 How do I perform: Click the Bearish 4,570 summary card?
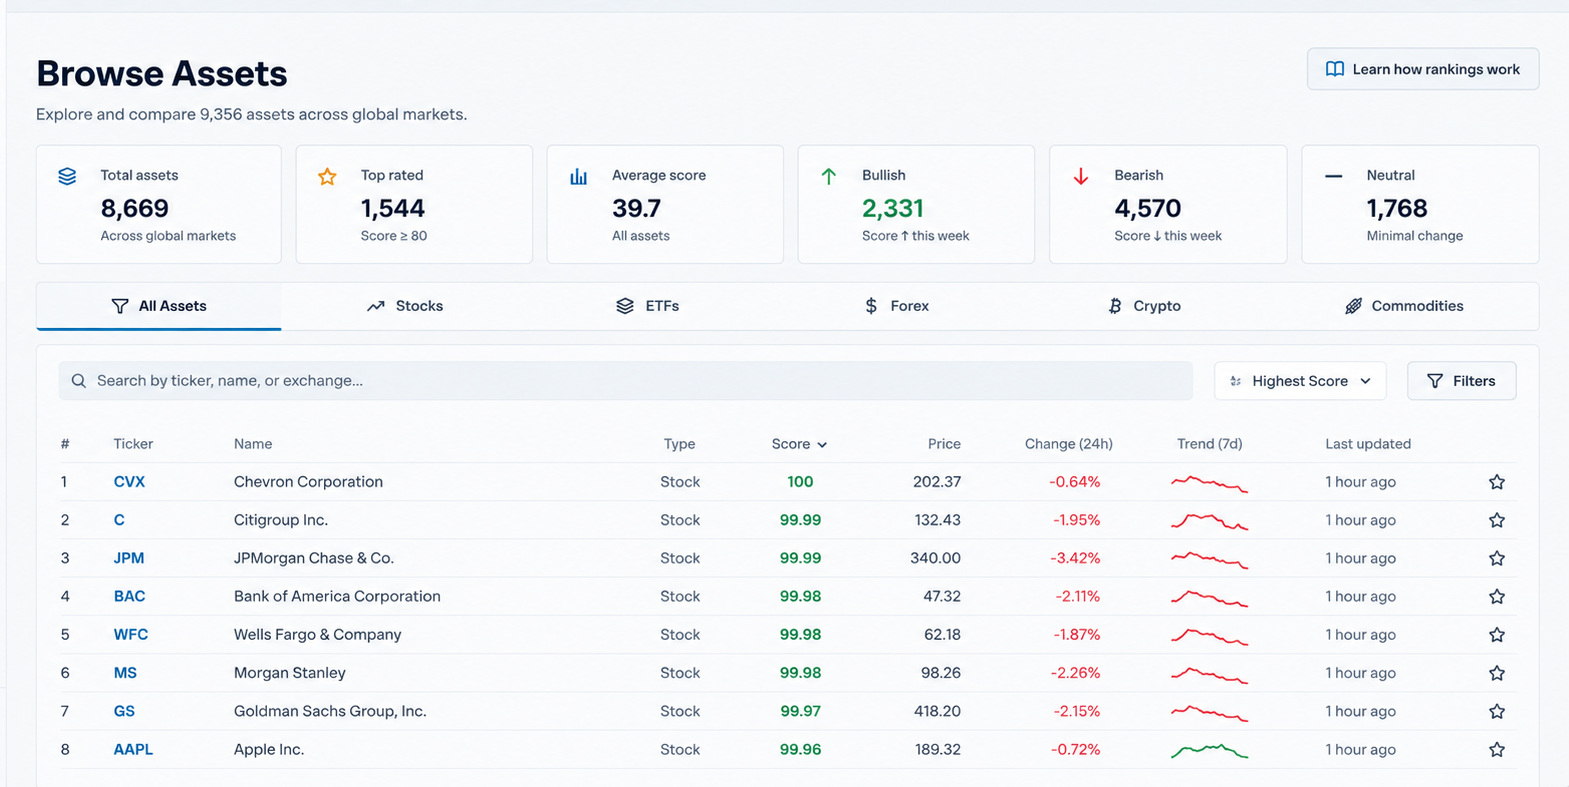pyautogui.click(x=1168, y=205)
